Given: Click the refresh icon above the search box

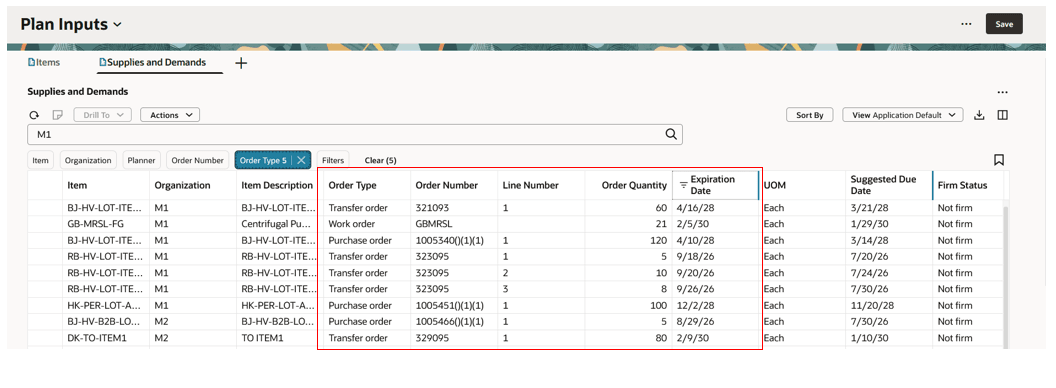Looking at the screenshot, I should click(34, 115).
